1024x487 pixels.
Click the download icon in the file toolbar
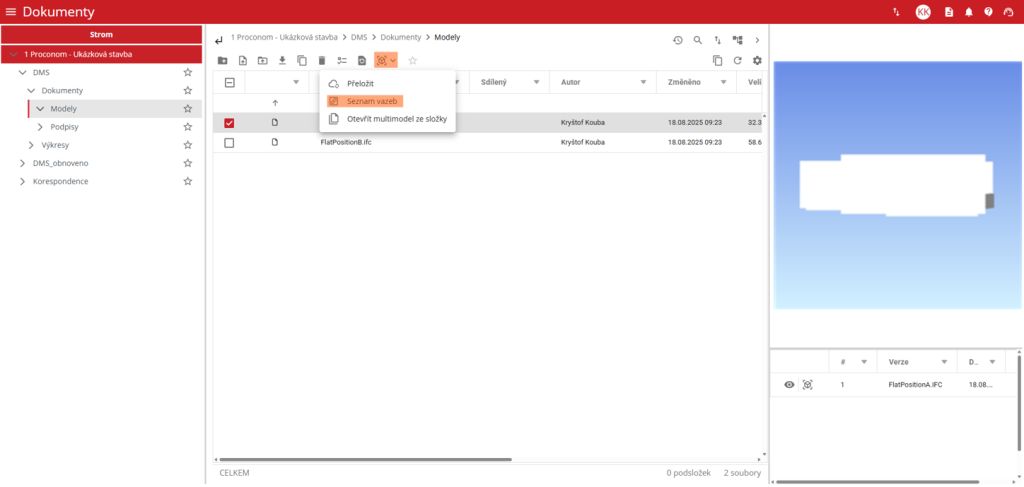coord(282,61)
